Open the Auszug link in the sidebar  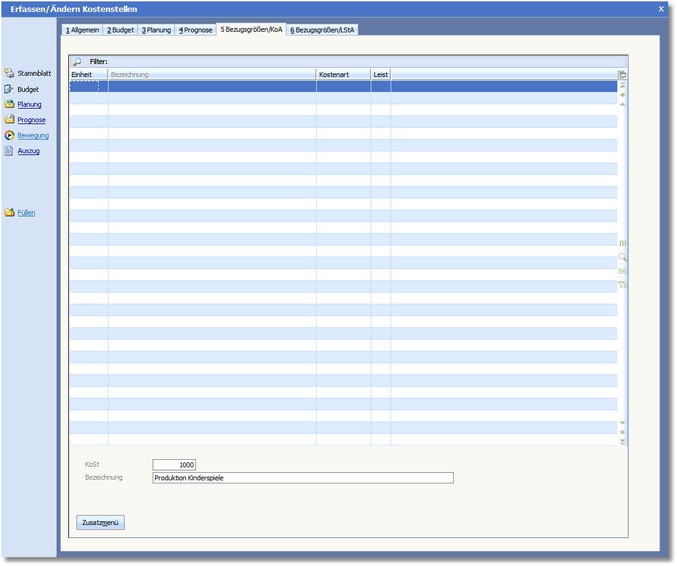(28, 151)
